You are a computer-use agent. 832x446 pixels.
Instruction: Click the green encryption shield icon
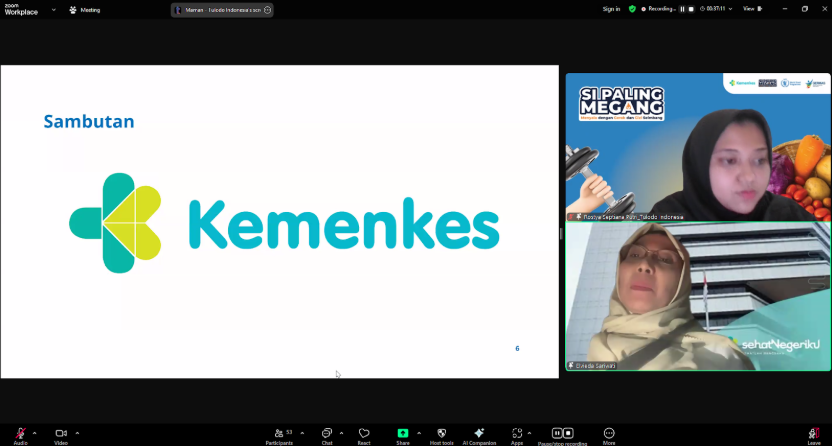(632, 9)
